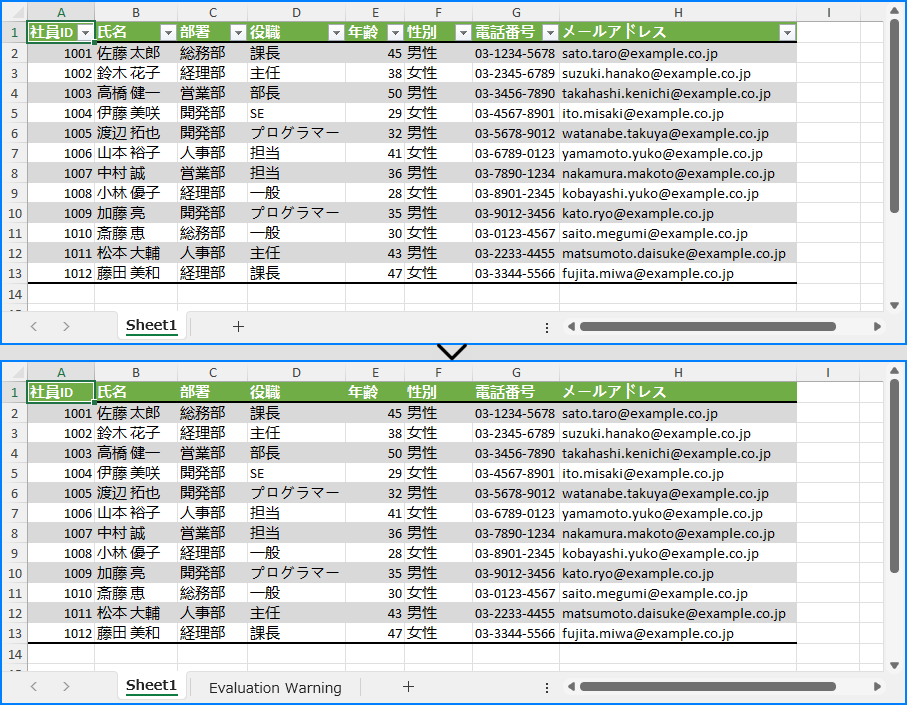Click the three-dot tab strip handle in upper workbook
Viewport: 907px width, 705px height.
pyautogui.click(x=546, y=327)
